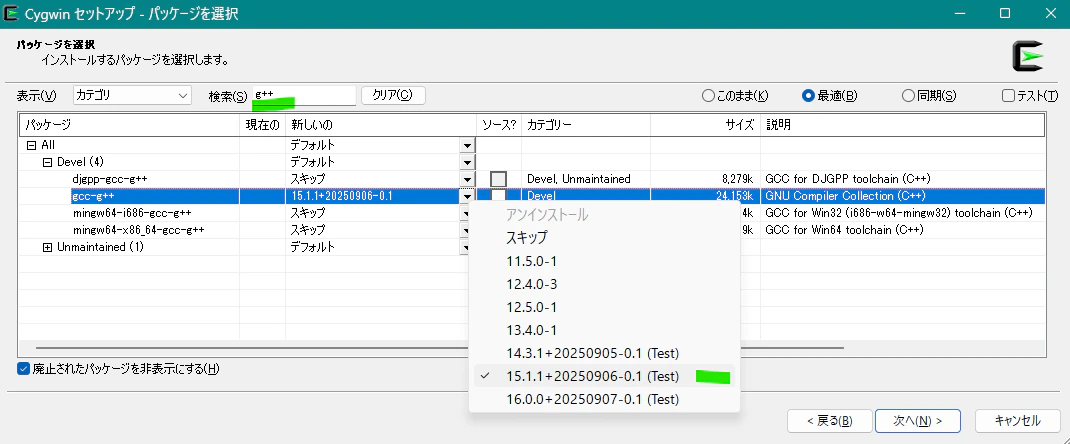Open the 表示(V) カテゴリ combo box
Viewport: 1070px width, 444px height.
pyautogui.click(x=132, y=95)
